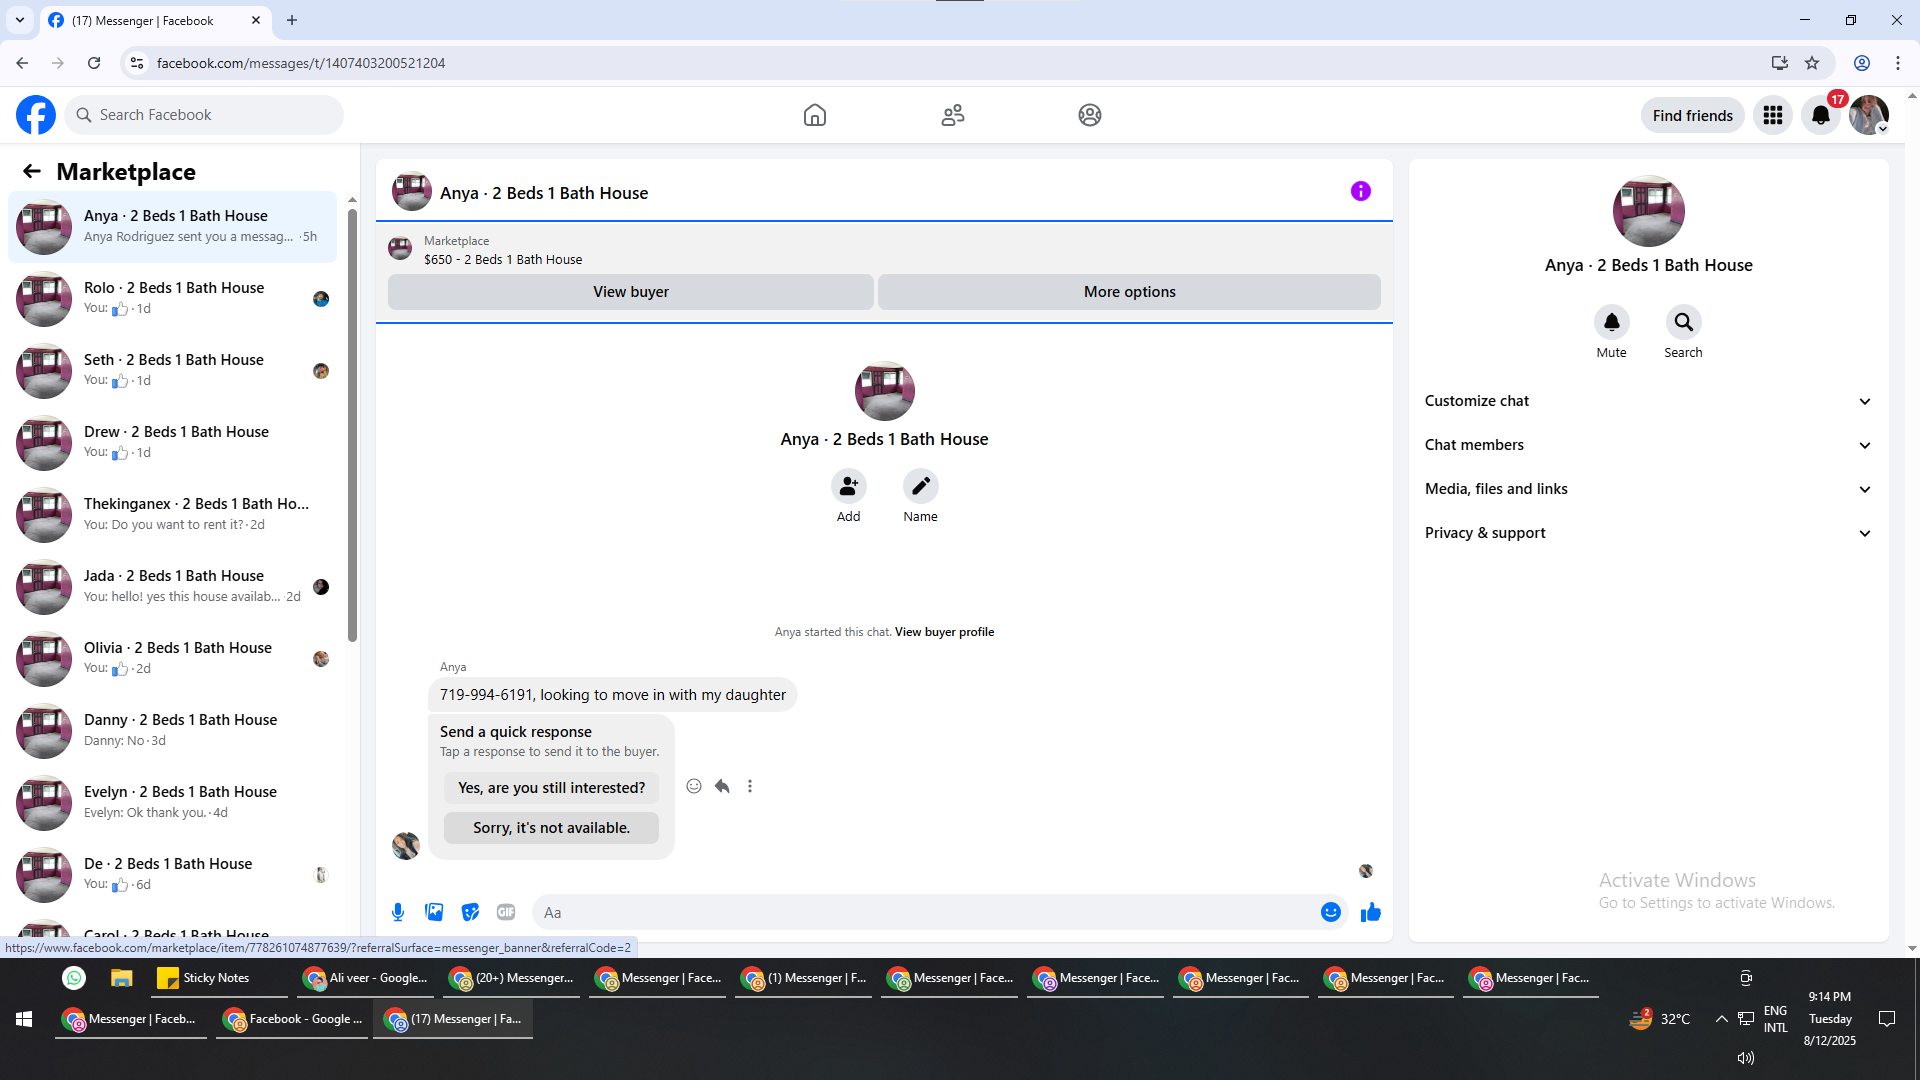1920x1080 pixels.
Task: Toggle the conversation information panel
Action: [x=1360, y=191]
